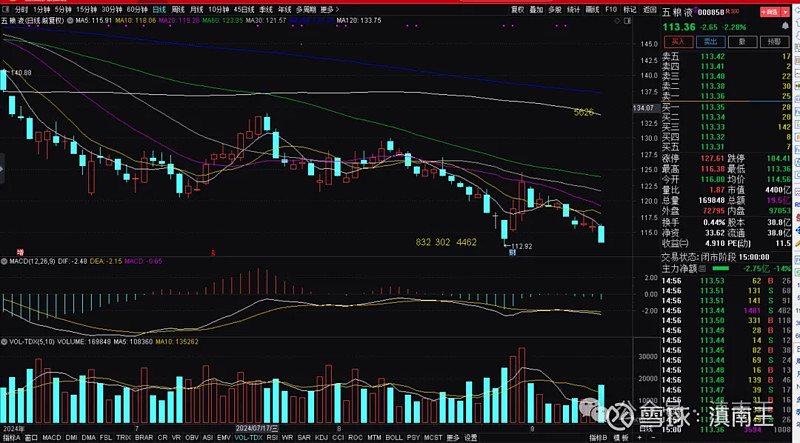This screenshot has width=800, height=443.
Task: Switch to 月线 monthly chart
Action: 196,10
